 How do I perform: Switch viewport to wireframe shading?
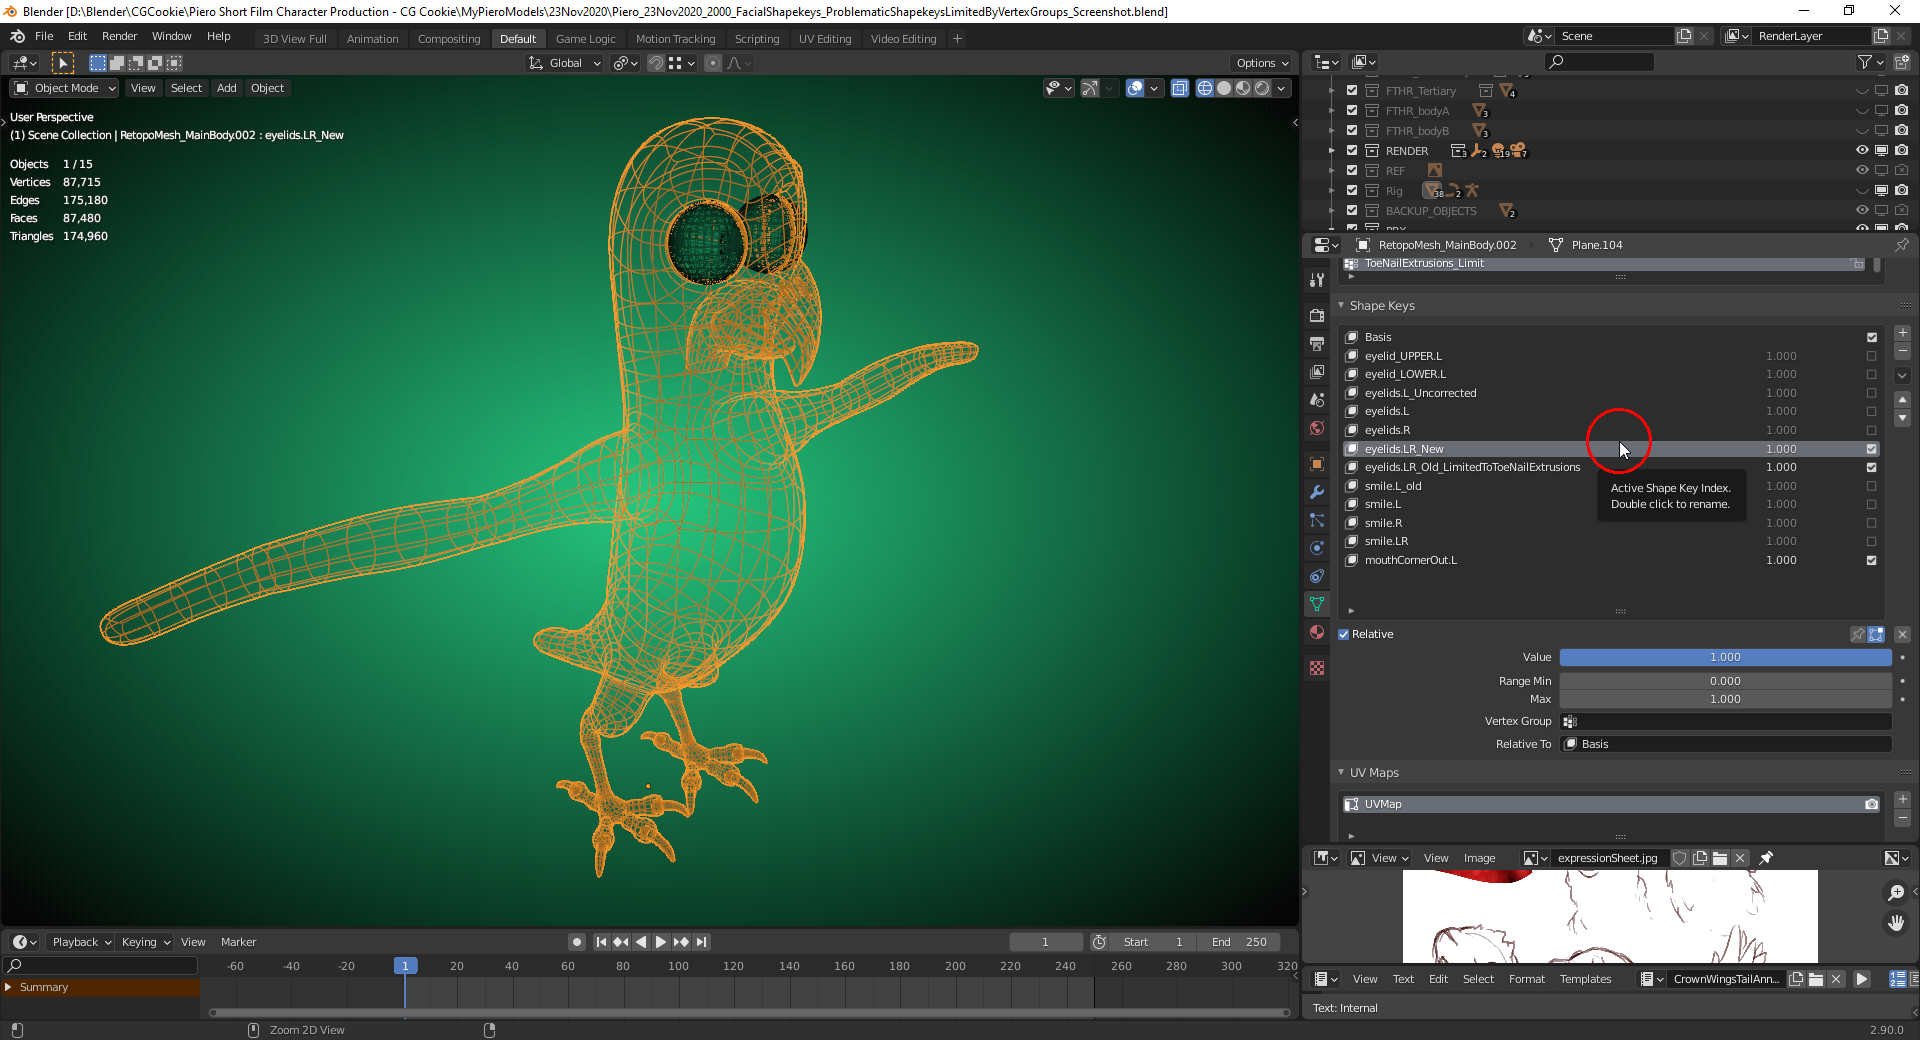click(1205, 88)
